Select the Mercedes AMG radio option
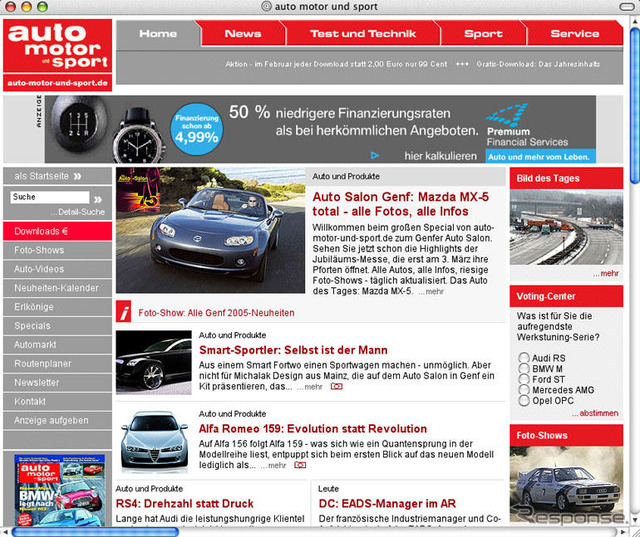The width and height of the screenshot is (640, 537). 524,390
